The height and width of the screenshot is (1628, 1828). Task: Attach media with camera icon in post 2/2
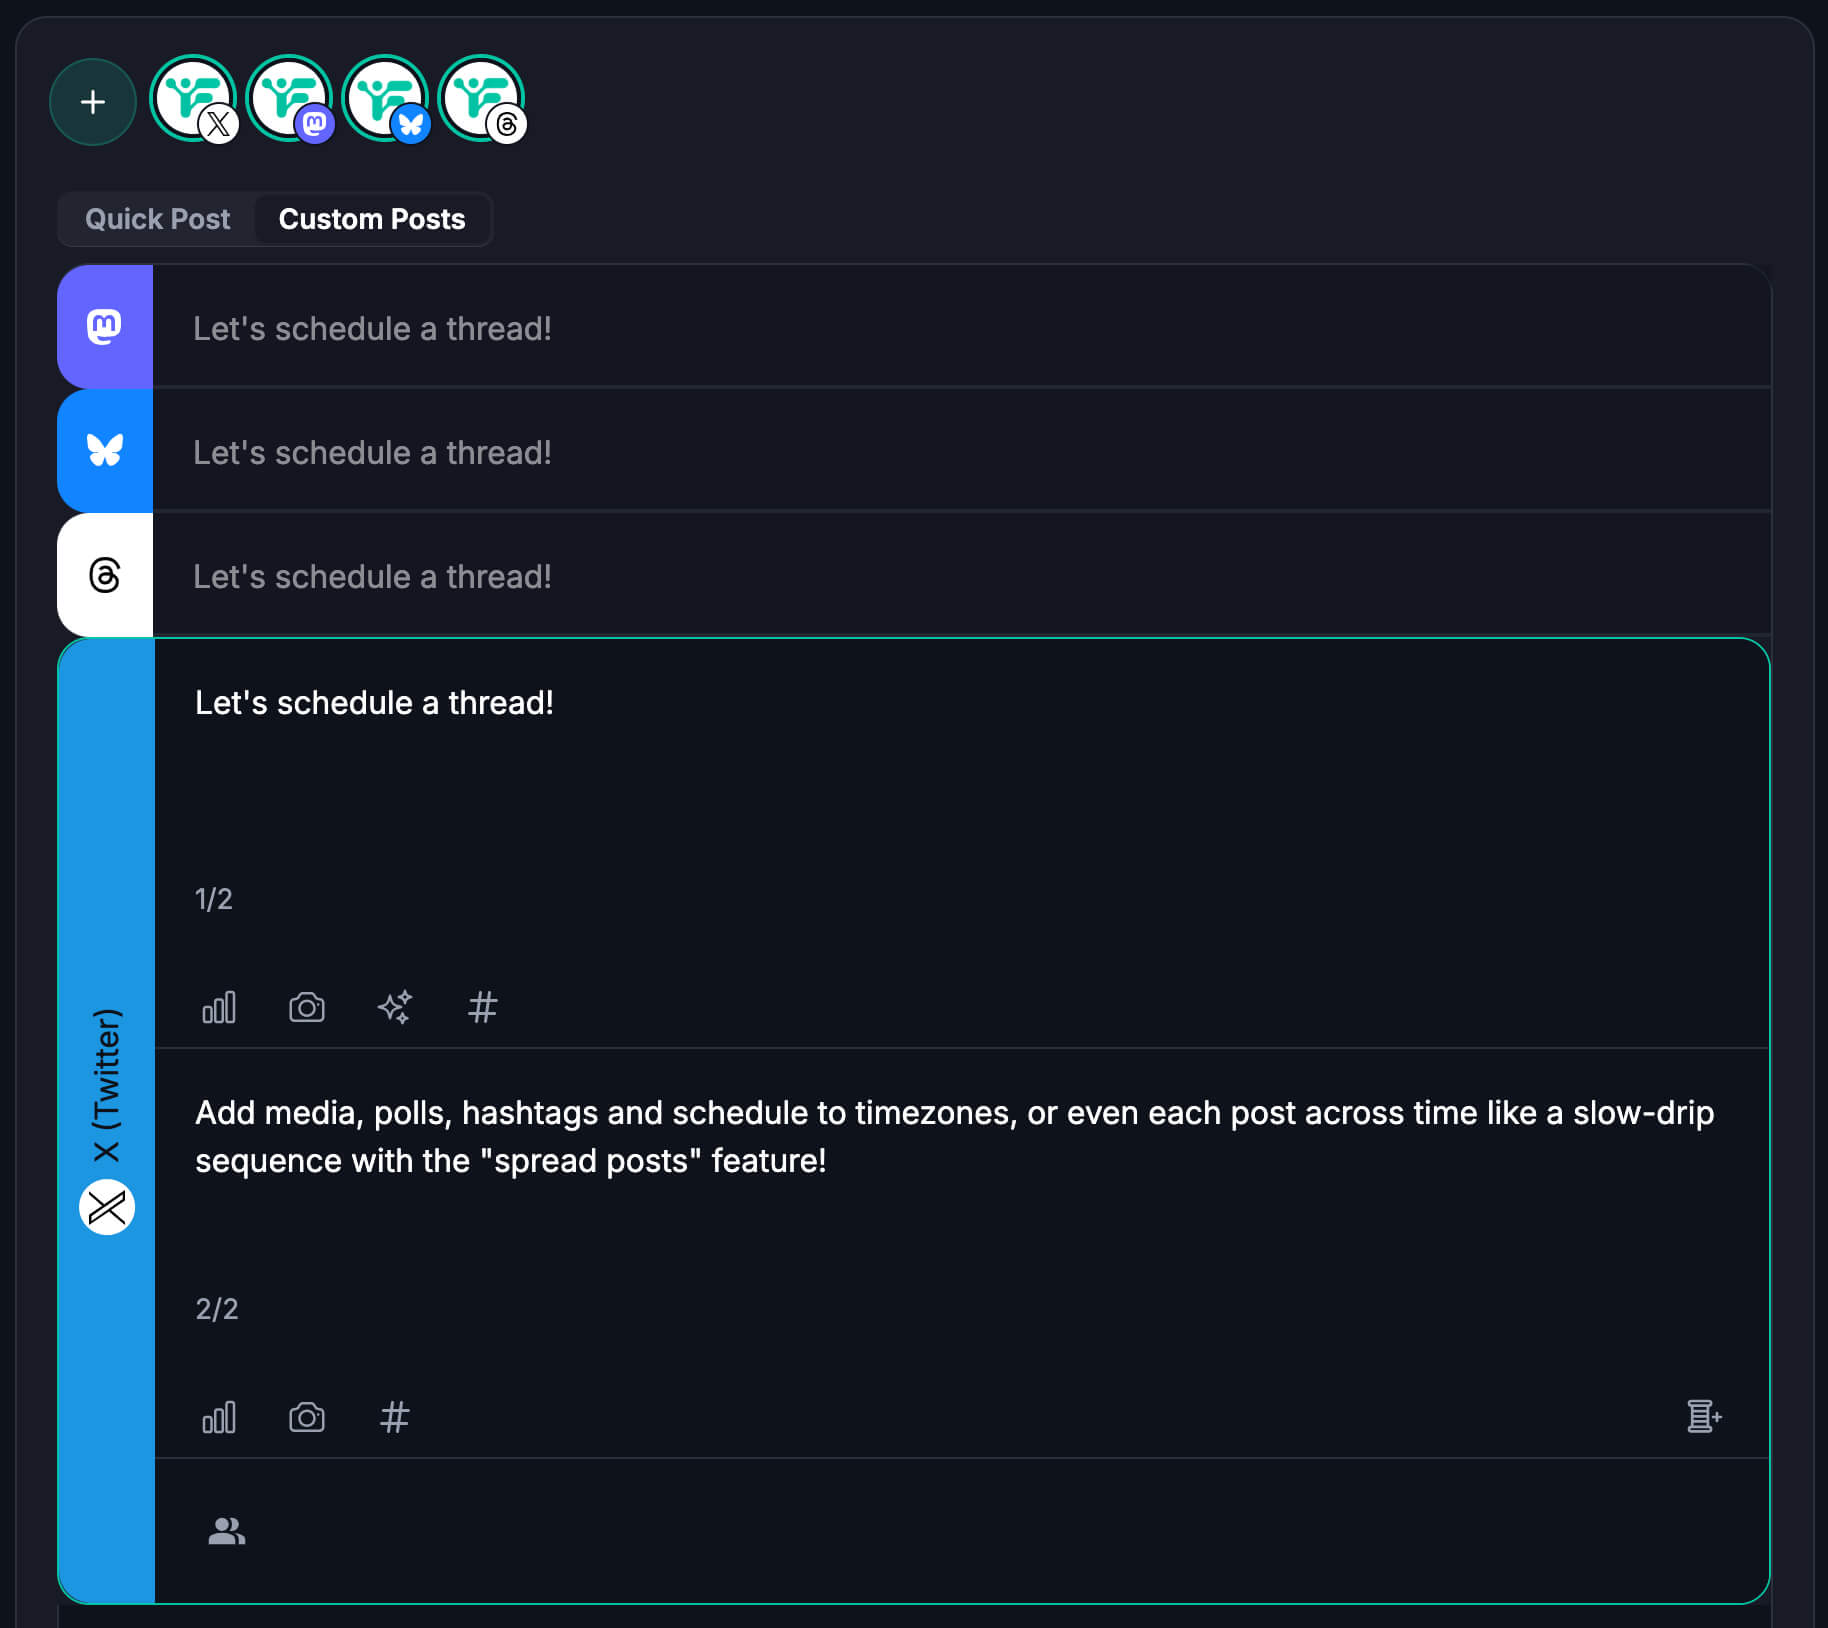[307, 1417]
